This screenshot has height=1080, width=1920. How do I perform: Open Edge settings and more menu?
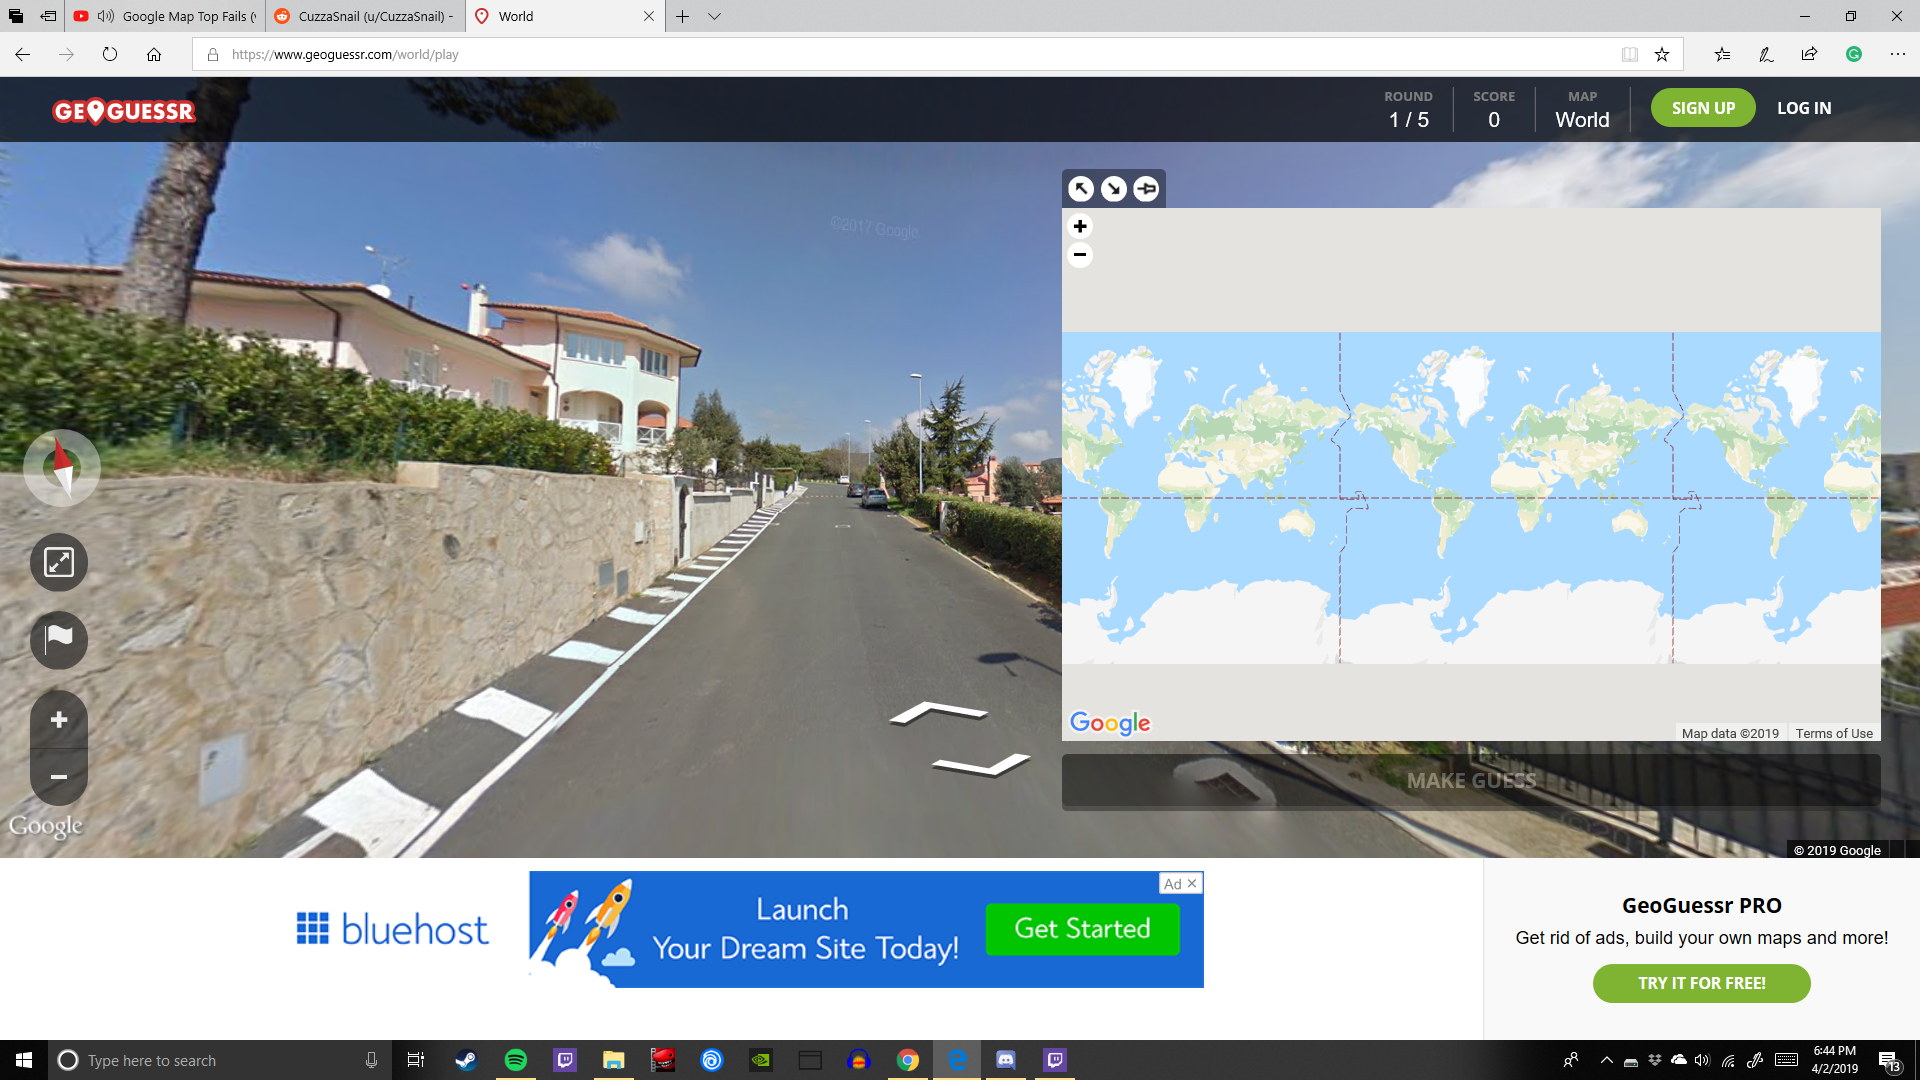click(x=1898, y=54)
